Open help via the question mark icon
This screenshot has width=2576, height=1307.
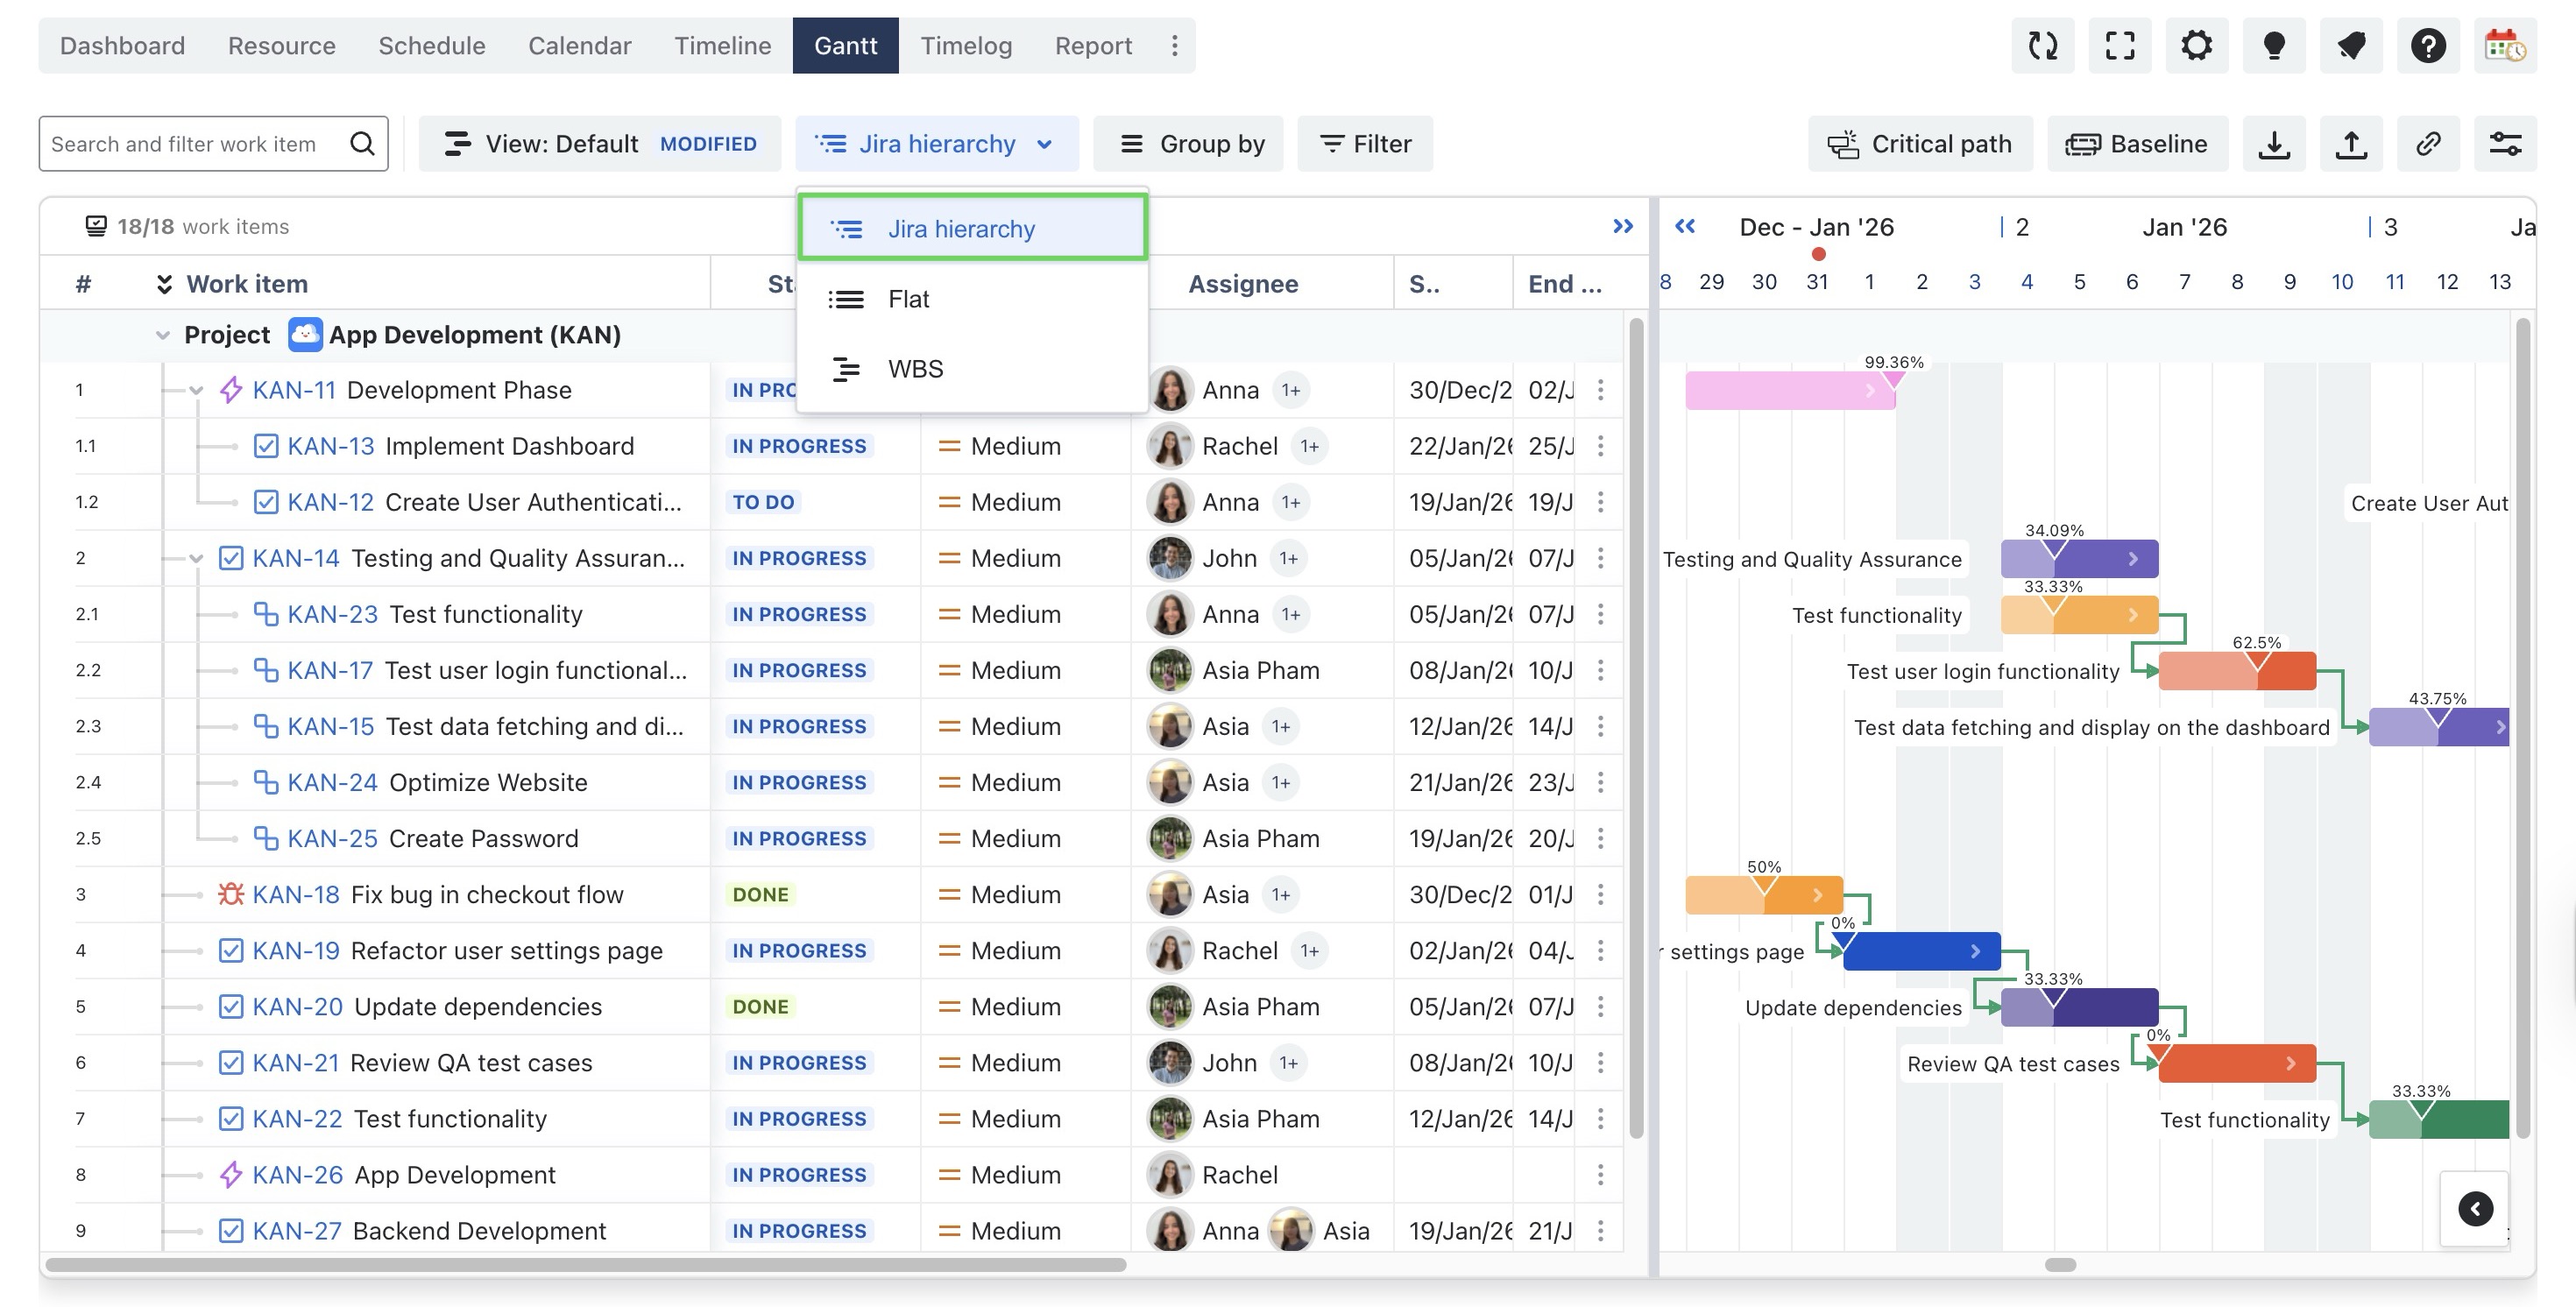pos(2429,45)
